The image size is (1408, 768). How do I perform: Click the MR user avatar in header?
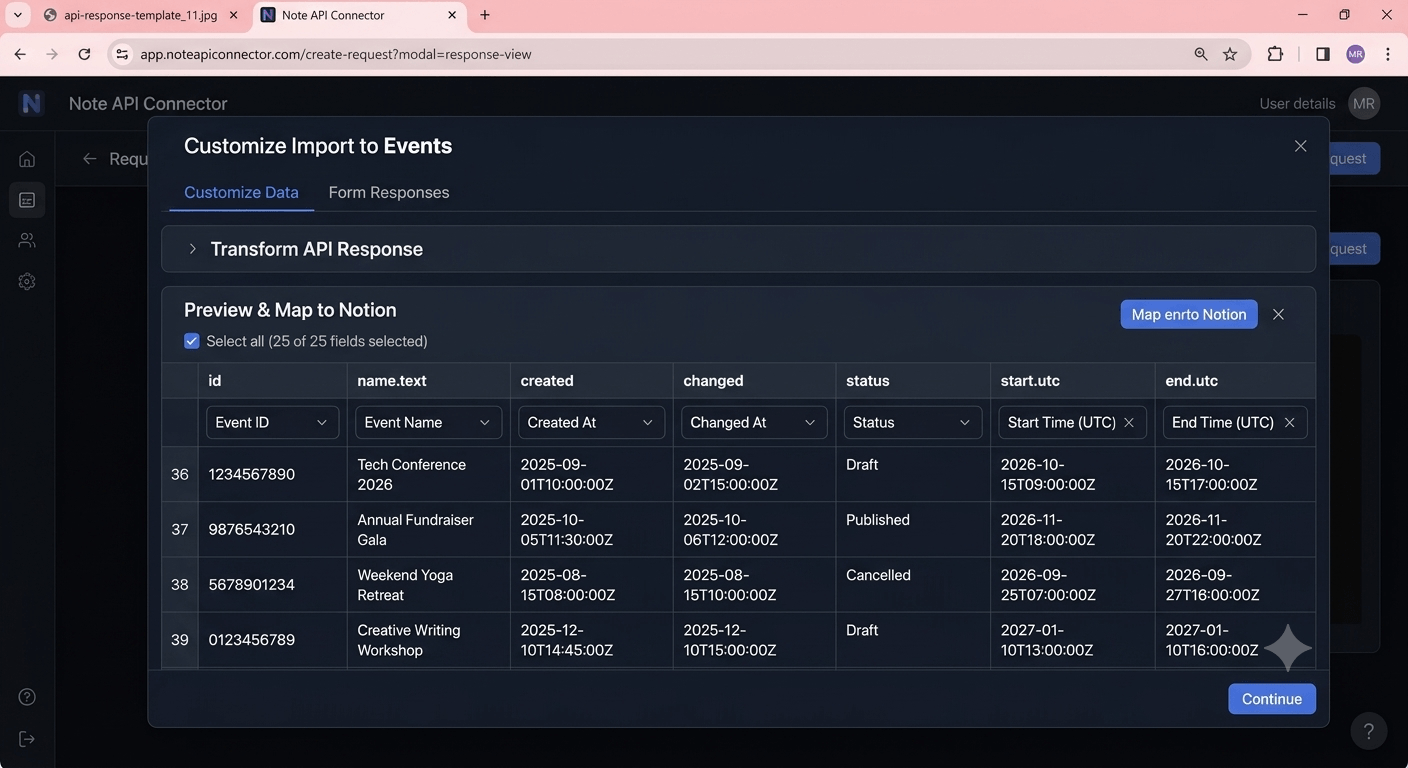[1364, 103]
